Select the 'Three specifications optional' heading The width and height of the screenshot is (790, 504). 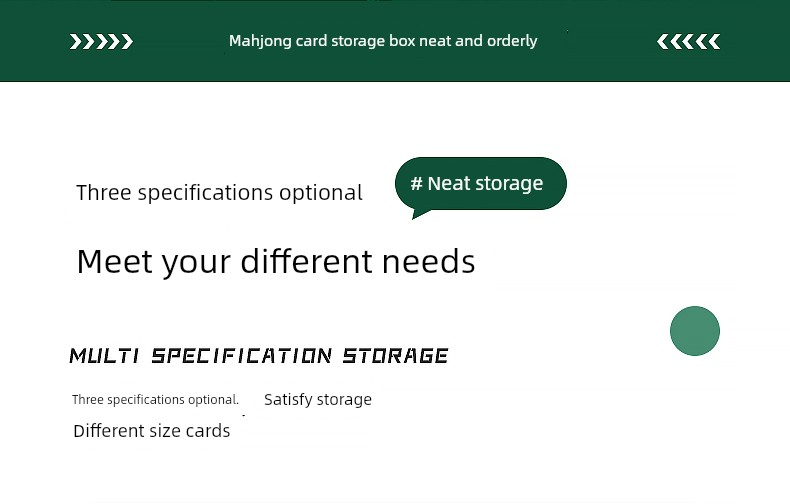219,193
